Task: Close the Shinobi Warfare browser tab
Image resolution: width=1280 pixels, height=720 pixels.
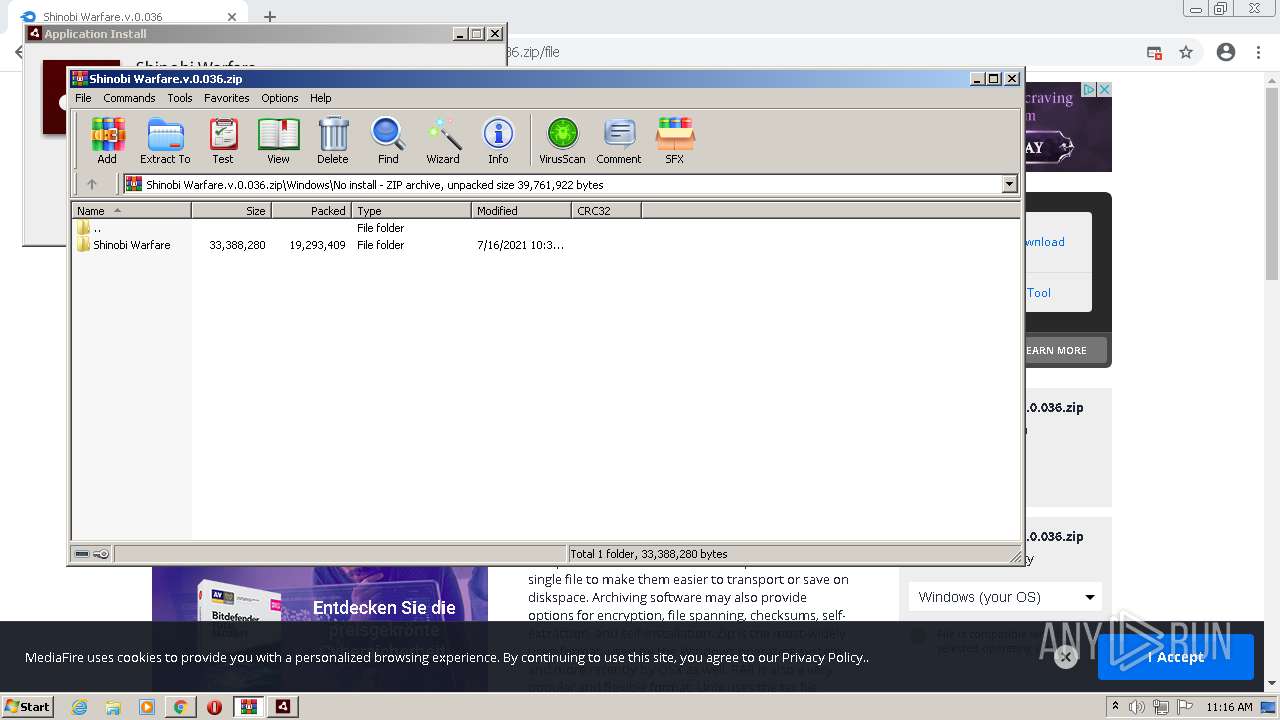Action: [232, 17]
